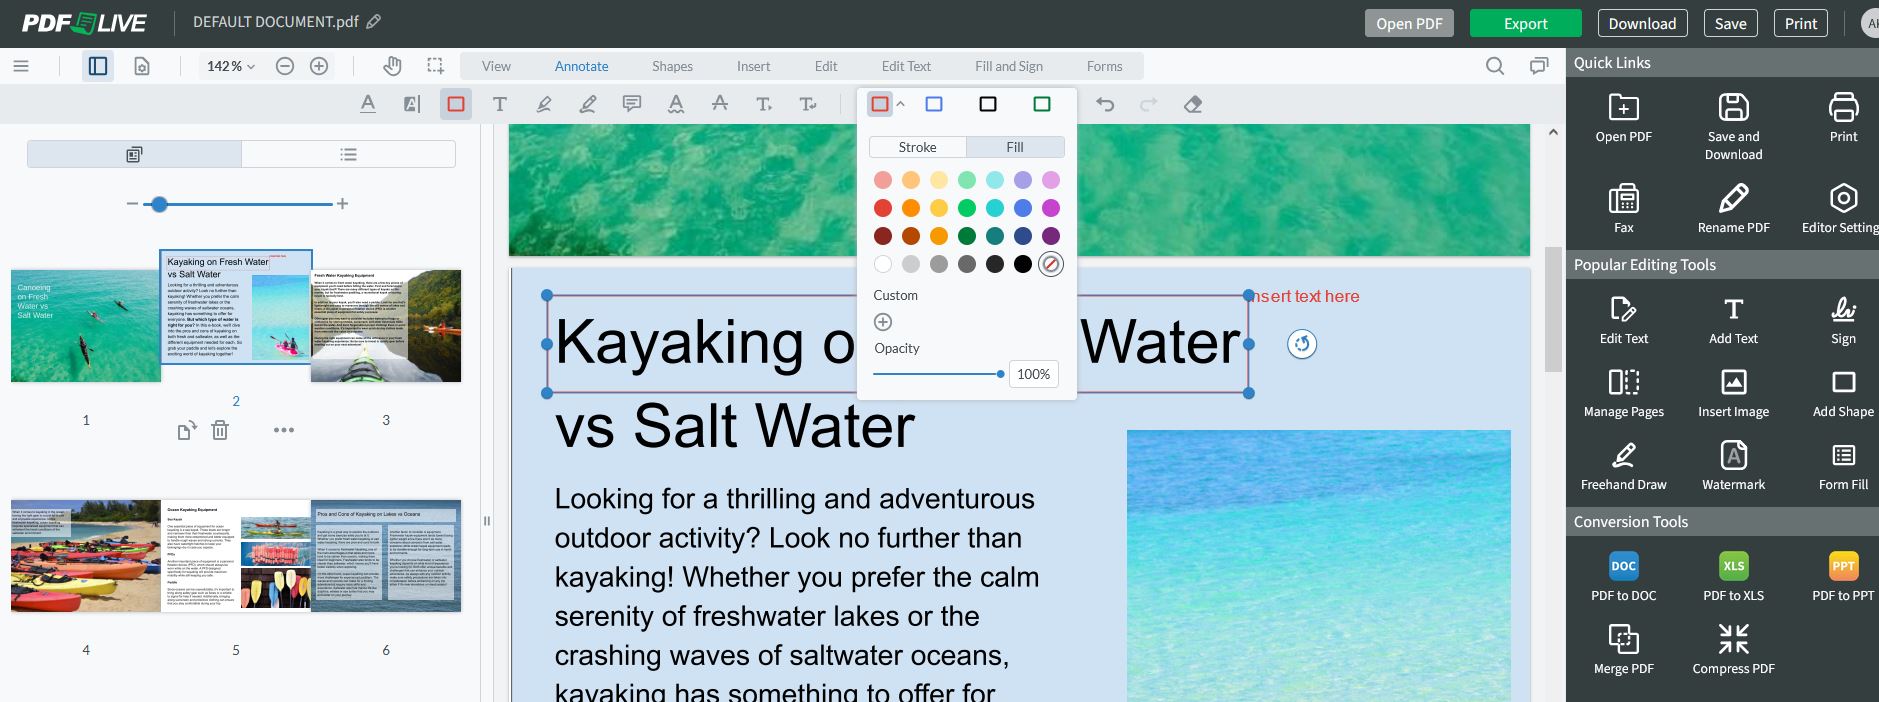The height and width of the screenshot is (702, 1879).
Task: Open the search magnifier icon
Action: point(1494,66)
